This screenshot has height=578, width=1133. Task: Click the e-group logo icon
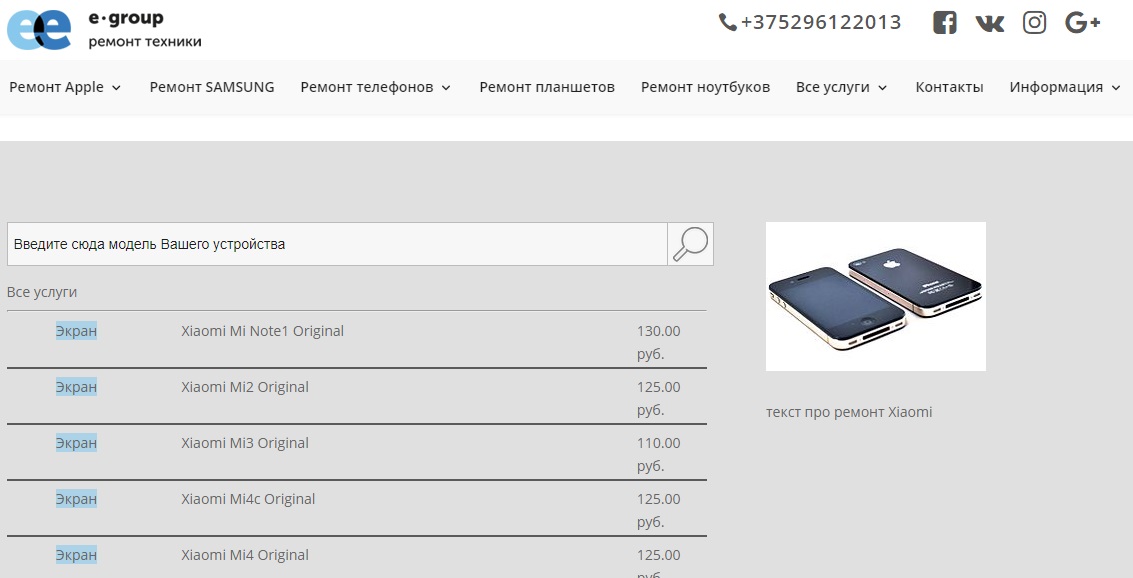click(x=39, y=30)
